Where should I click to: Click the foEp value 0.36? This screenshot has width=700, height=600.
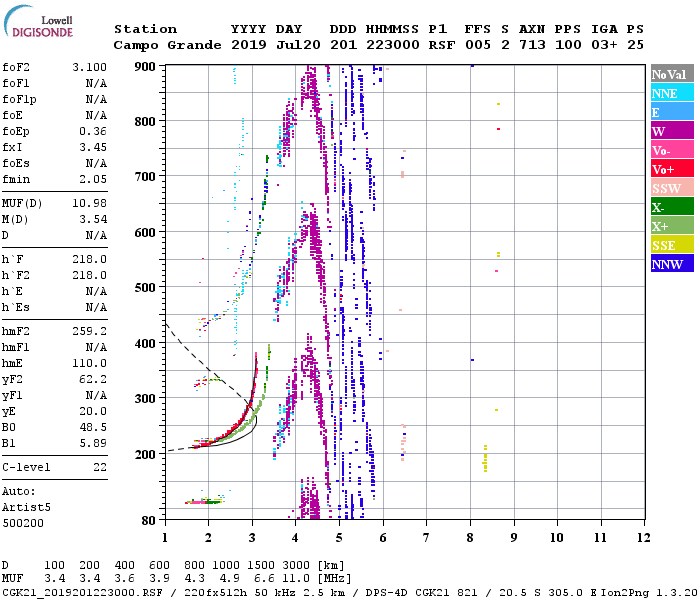(x=93, y=131)
